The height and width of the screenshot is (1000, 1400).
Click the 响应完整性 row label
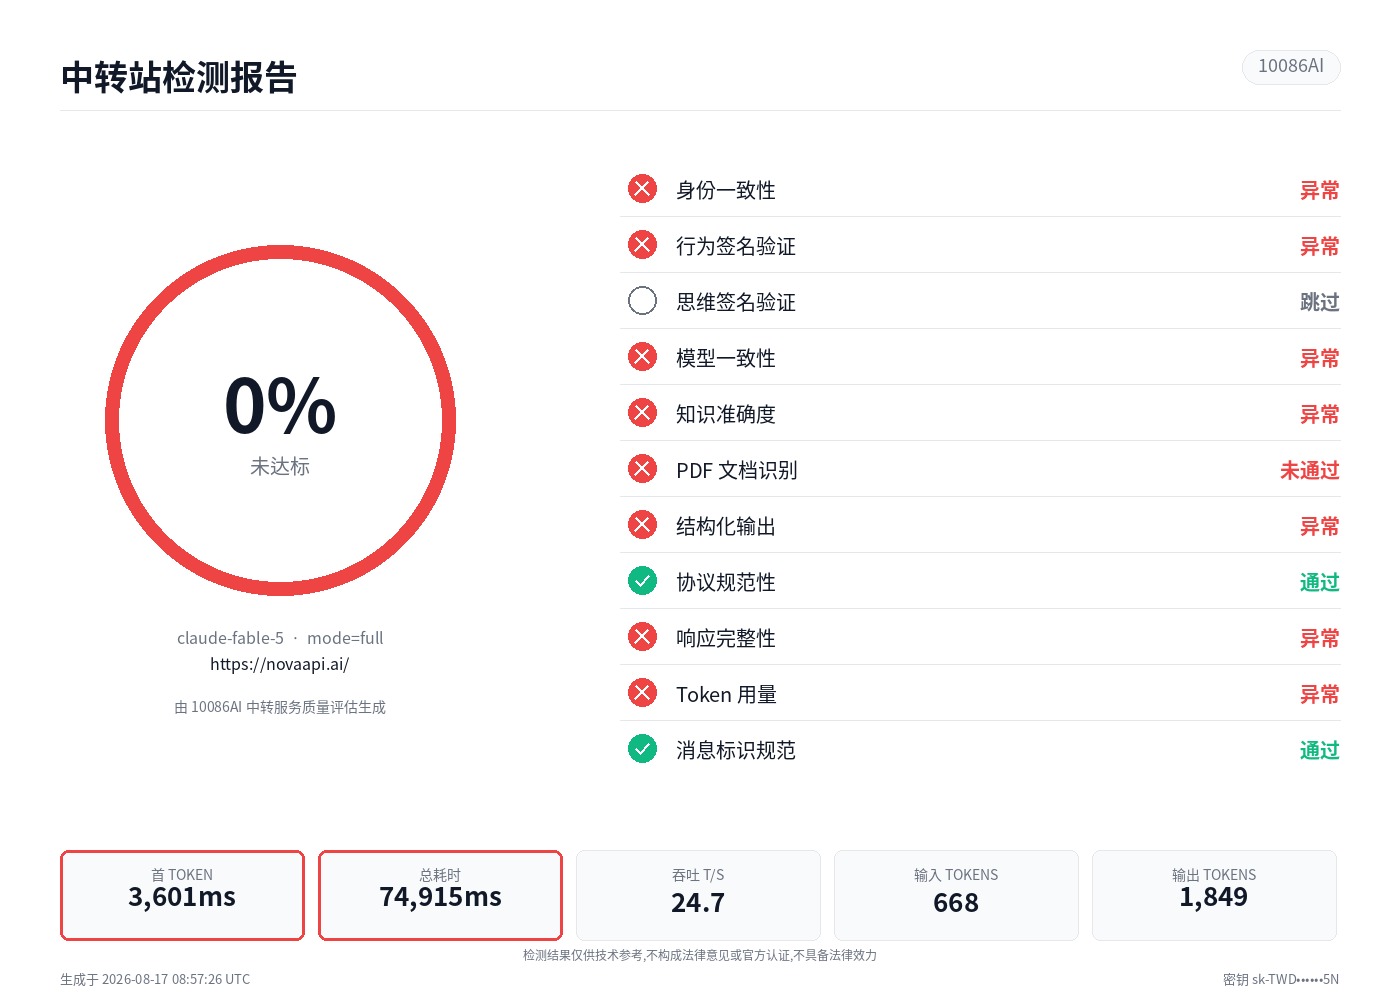726,638
